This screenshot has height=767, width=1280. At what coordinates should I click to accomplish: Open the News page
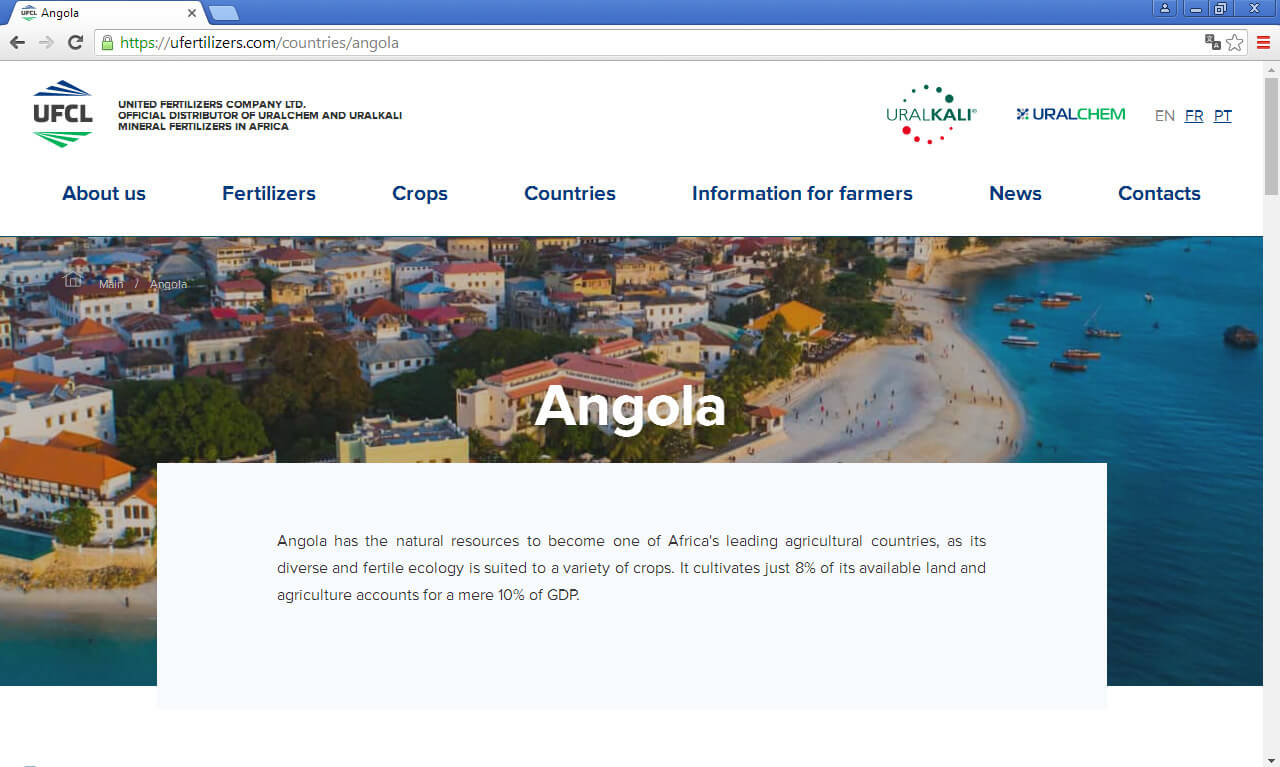pos(1015,194)
